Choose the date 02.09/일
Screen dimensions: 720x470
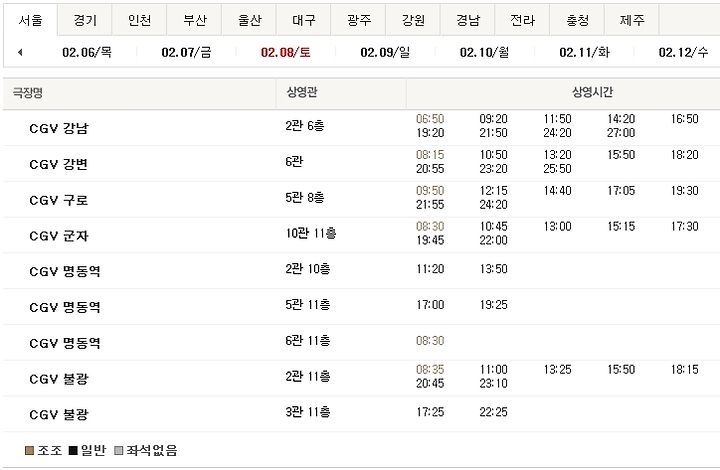pyautogui.click(x=385, y=52)
